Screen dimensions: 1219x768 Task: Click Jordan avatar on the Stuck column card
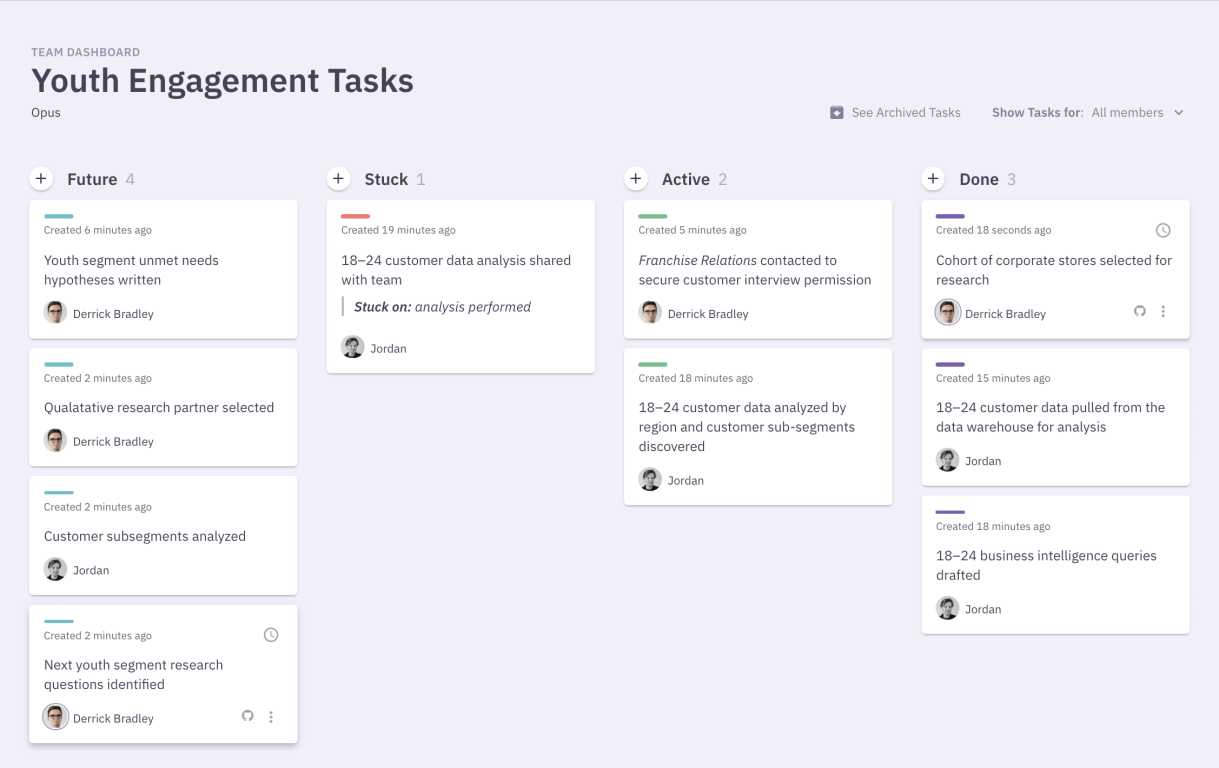[352, 347]
